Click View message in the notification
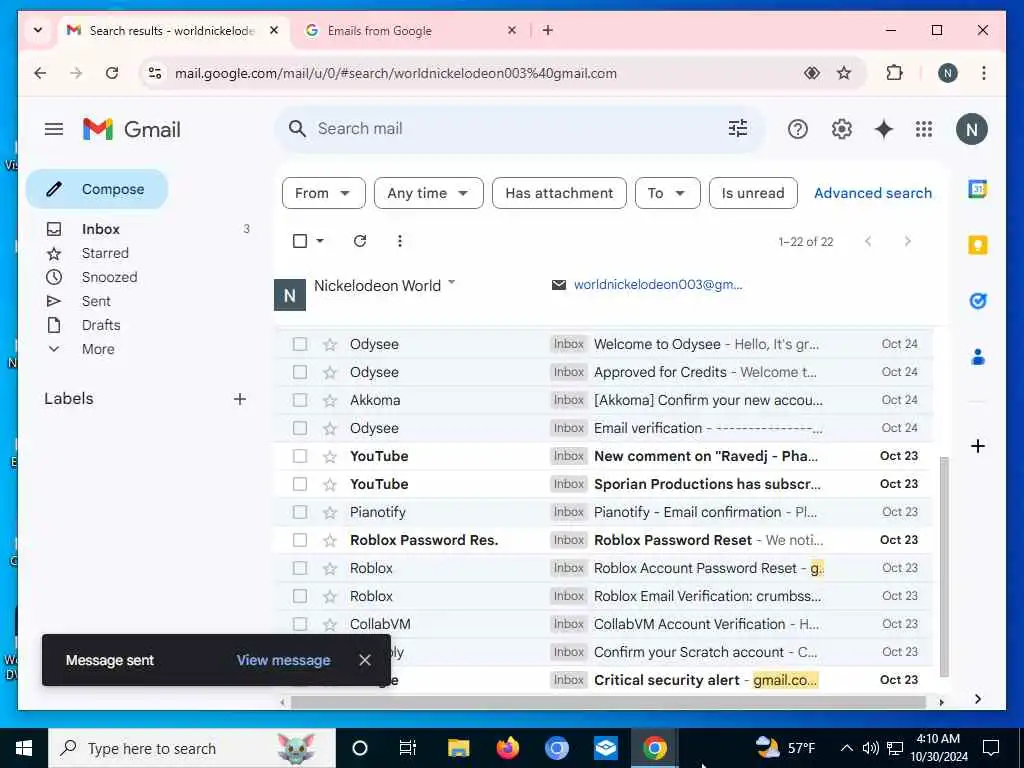 tap(283, 660)
